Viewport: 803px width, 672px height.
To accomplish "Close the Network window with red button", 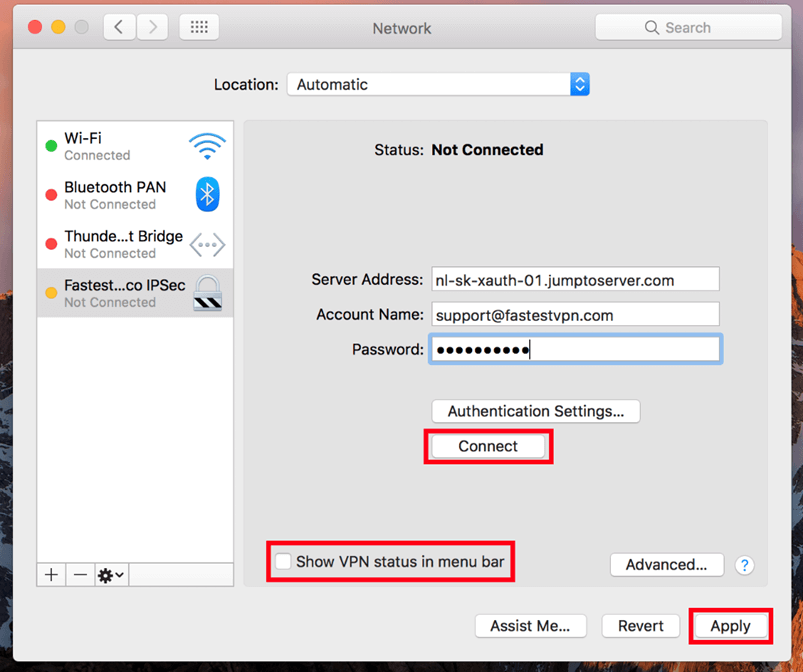I will [x=35, y=27].
